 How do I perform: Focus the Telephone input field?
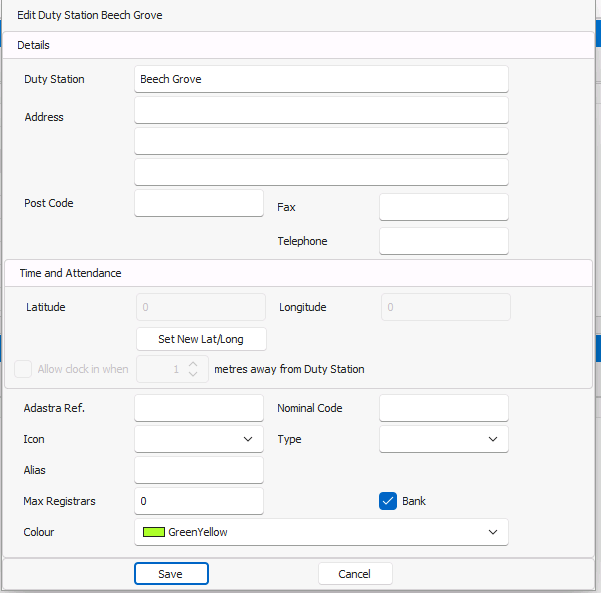point(443,241)
